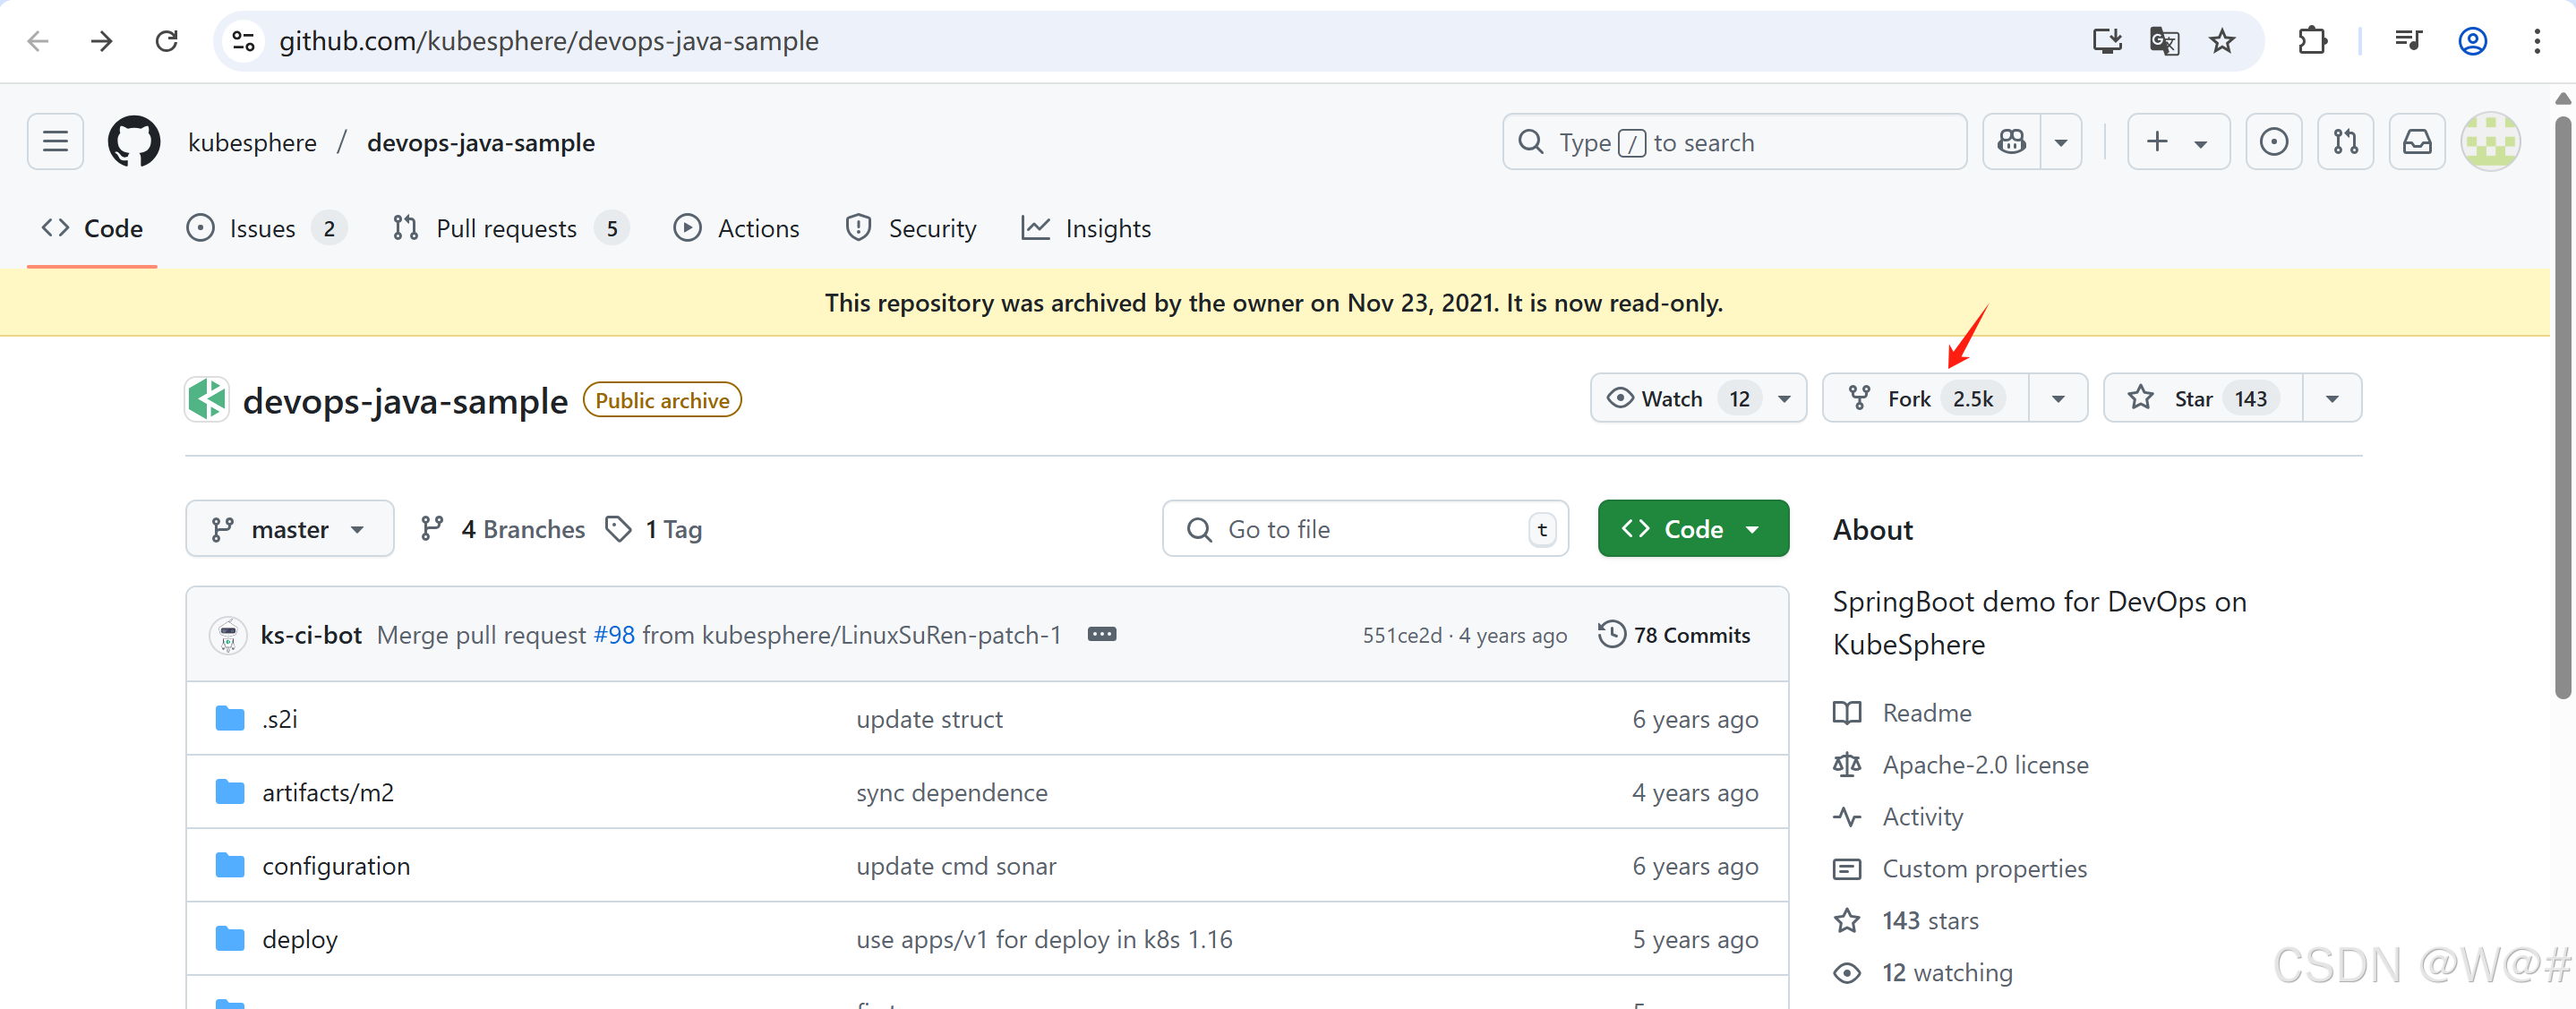Switch to the Issues tab

coord(266,228)
